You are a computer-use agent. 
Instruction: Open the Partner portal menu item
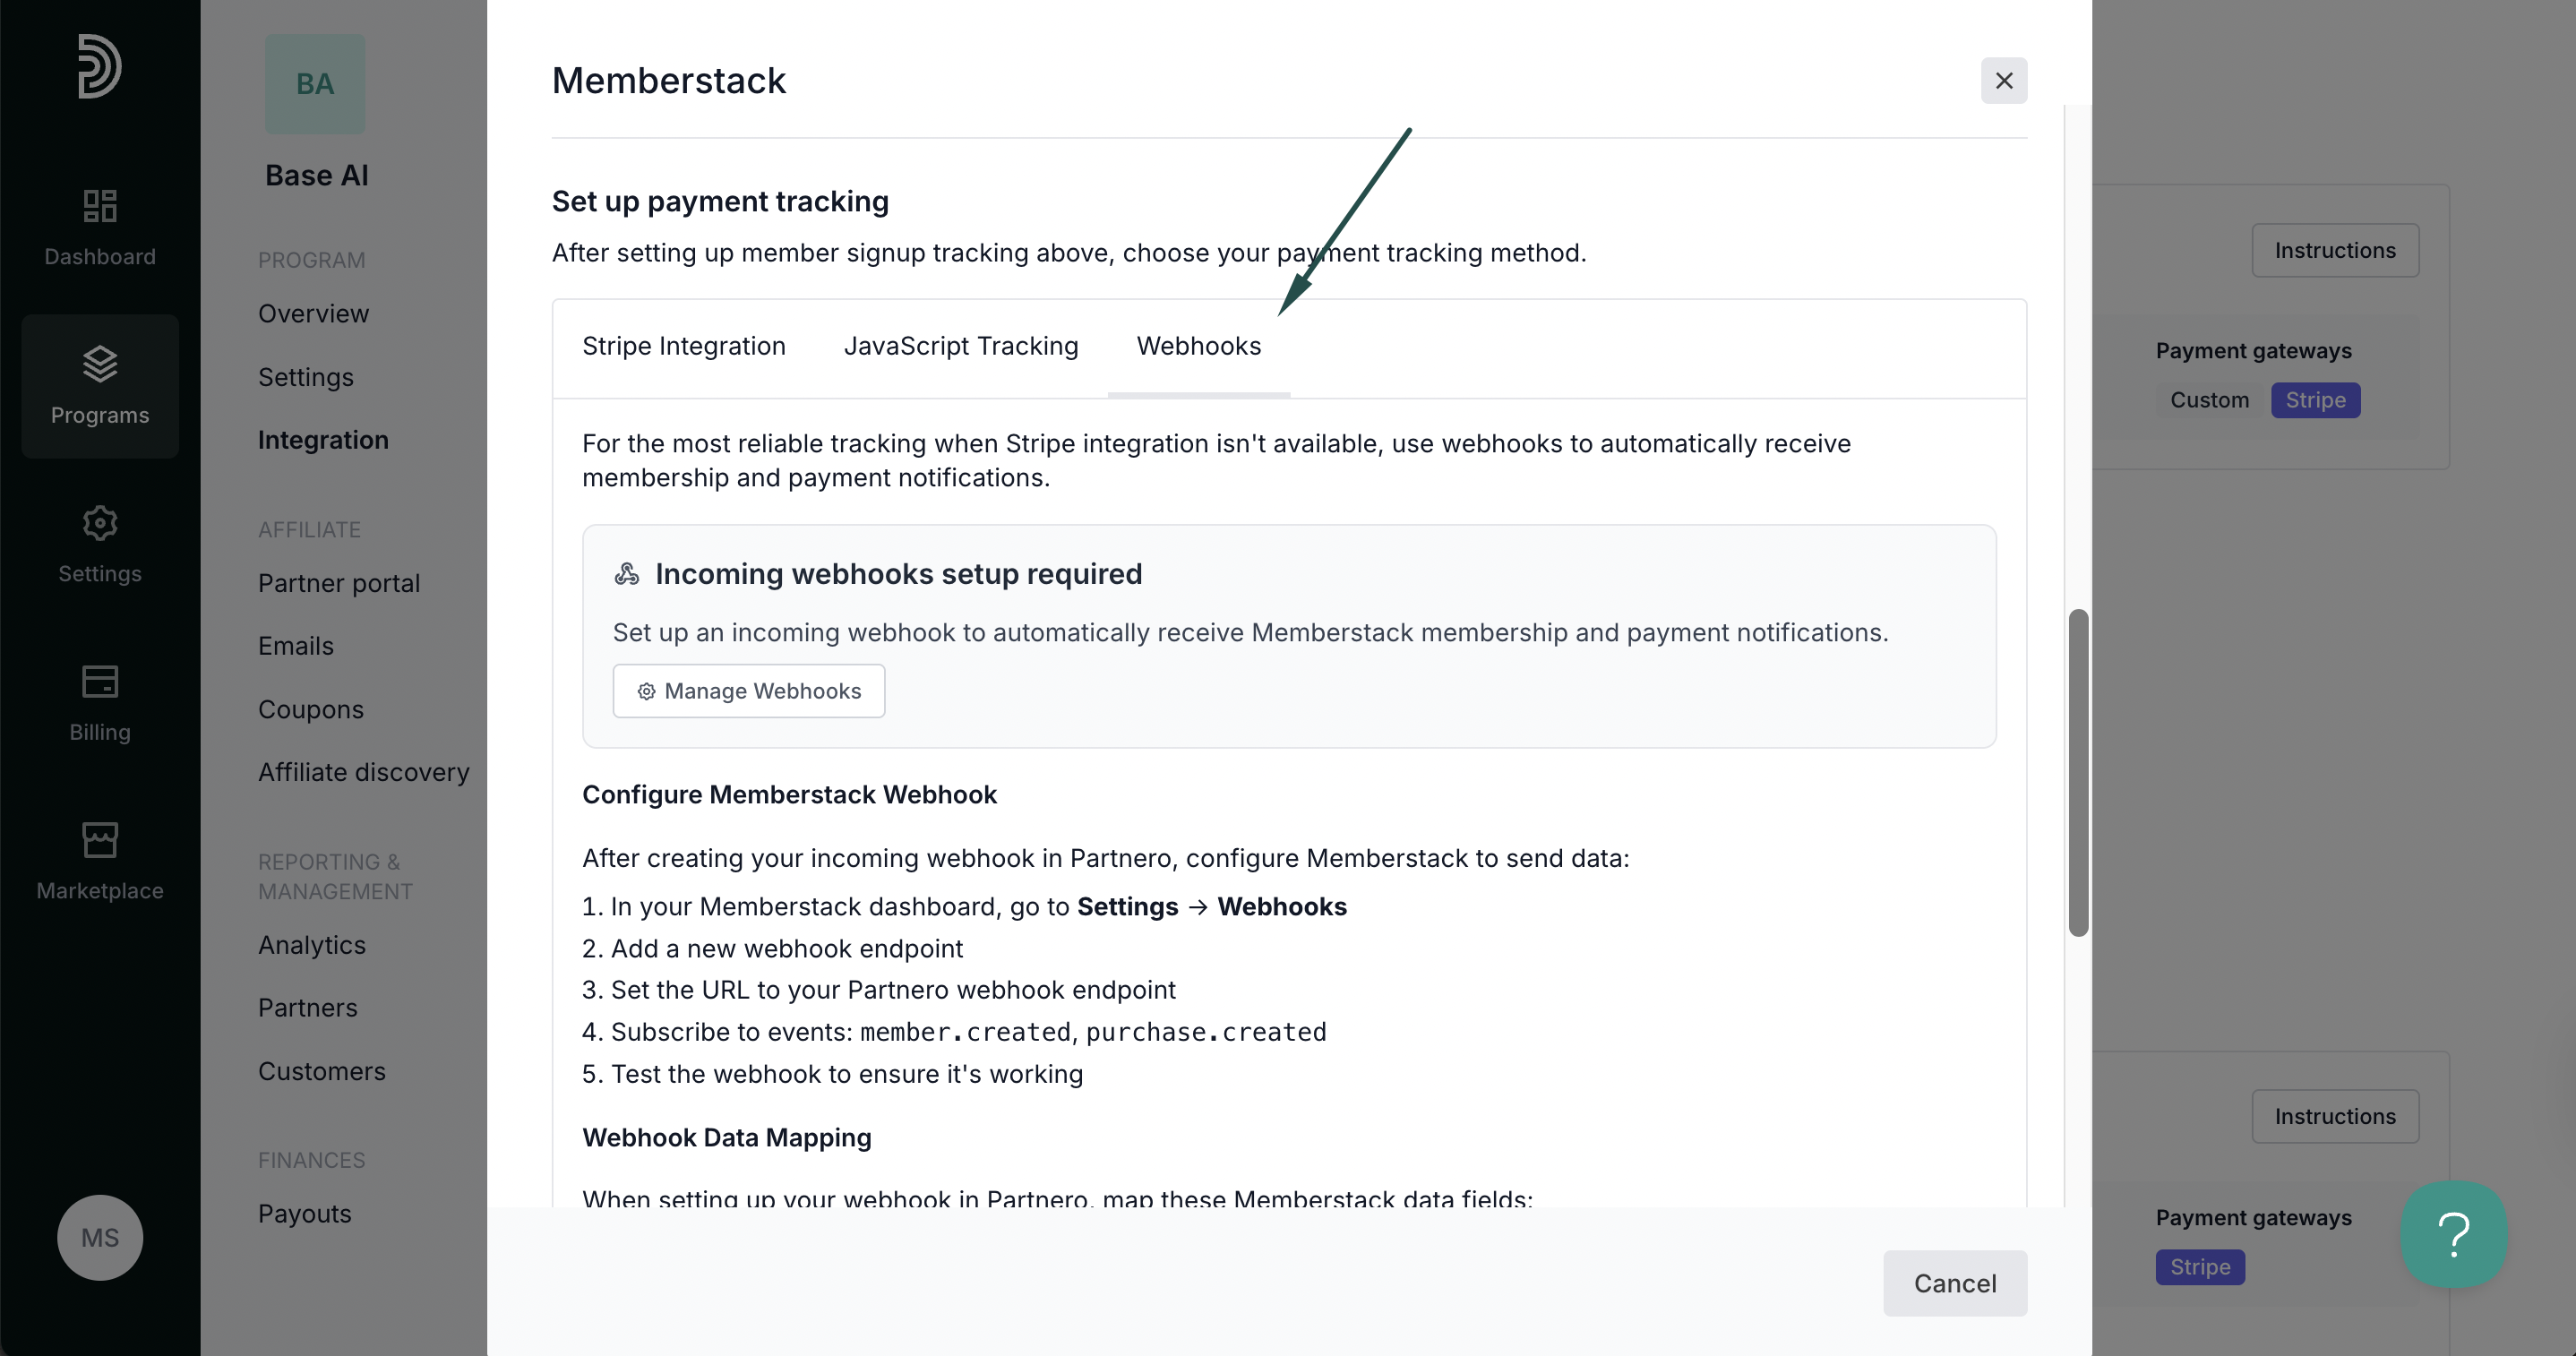(x=339, y=583)
